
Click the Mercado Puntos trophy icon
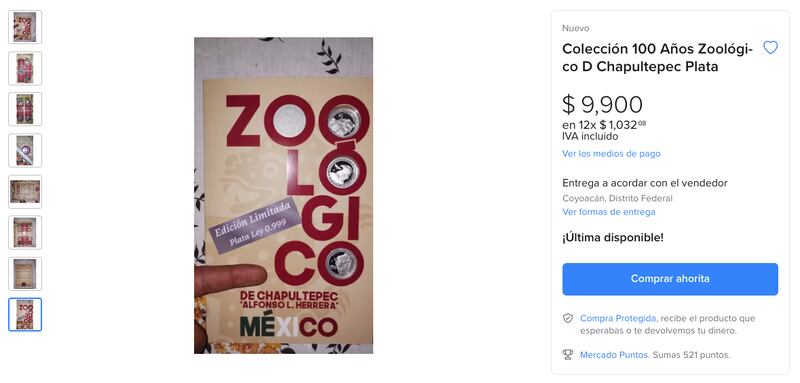pos(568,354)
